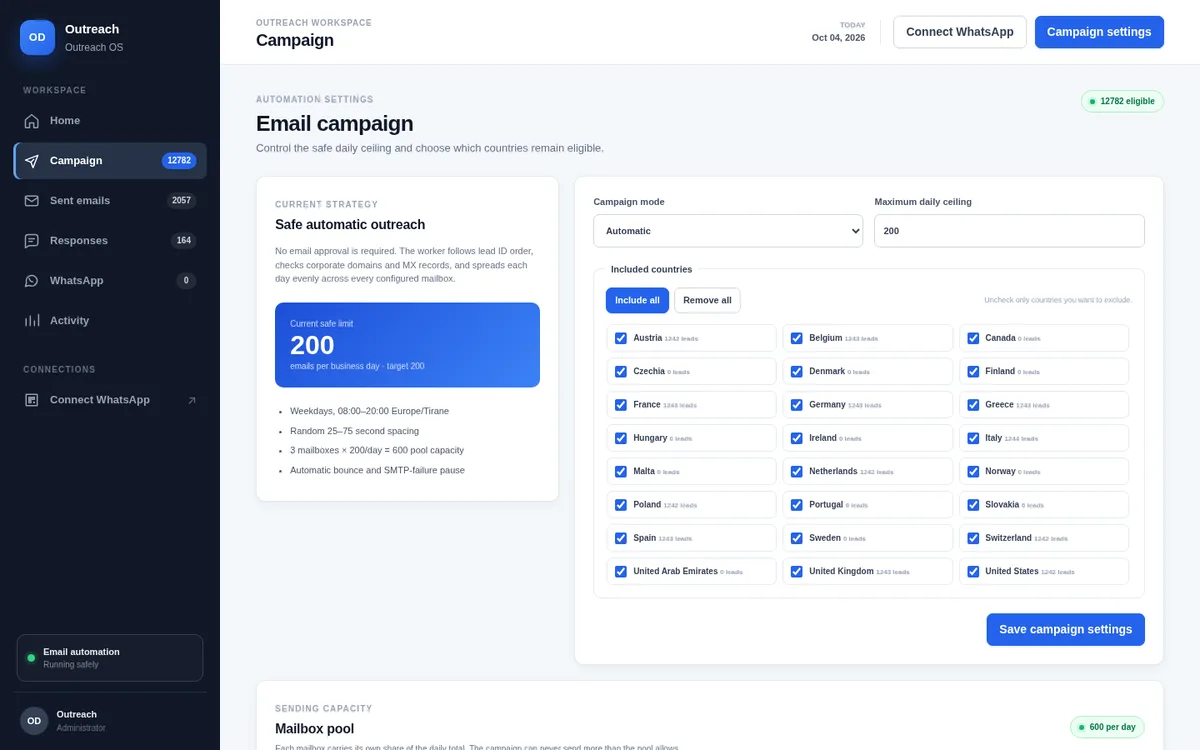Click the Include all button
Viewport: 1200px width, 750px height.
[637, 300]
